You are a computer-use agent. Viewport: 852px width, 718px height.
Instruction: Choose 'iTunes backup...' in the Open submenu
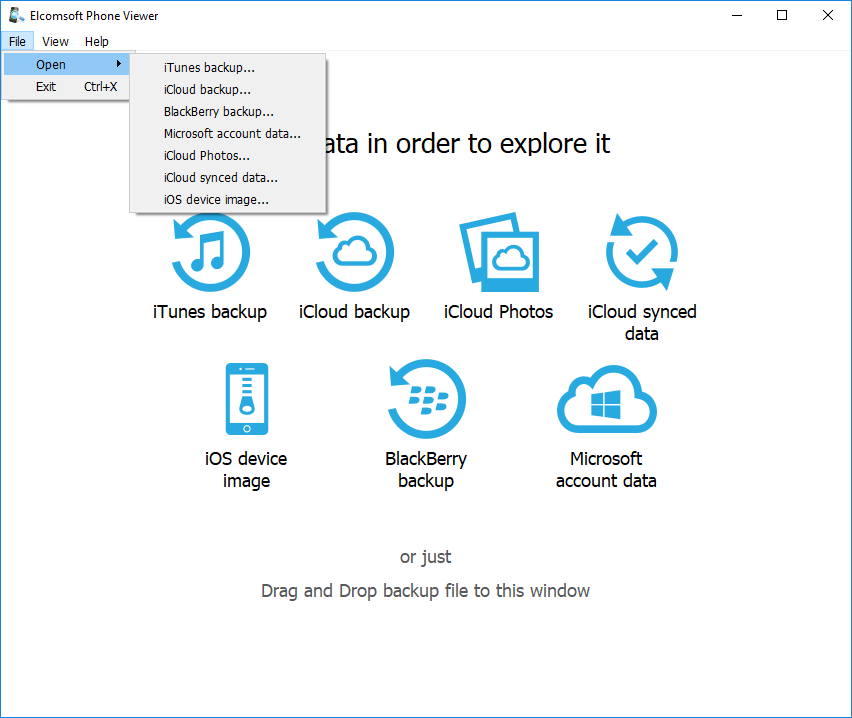(228, 67)
